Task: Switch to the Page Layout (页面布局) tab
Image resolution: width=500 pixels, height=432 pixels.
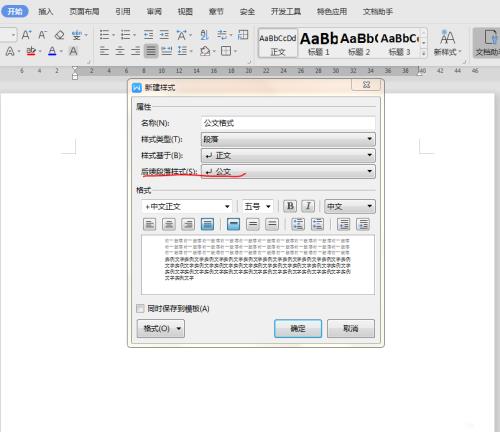Action: [x=84, y=12]
